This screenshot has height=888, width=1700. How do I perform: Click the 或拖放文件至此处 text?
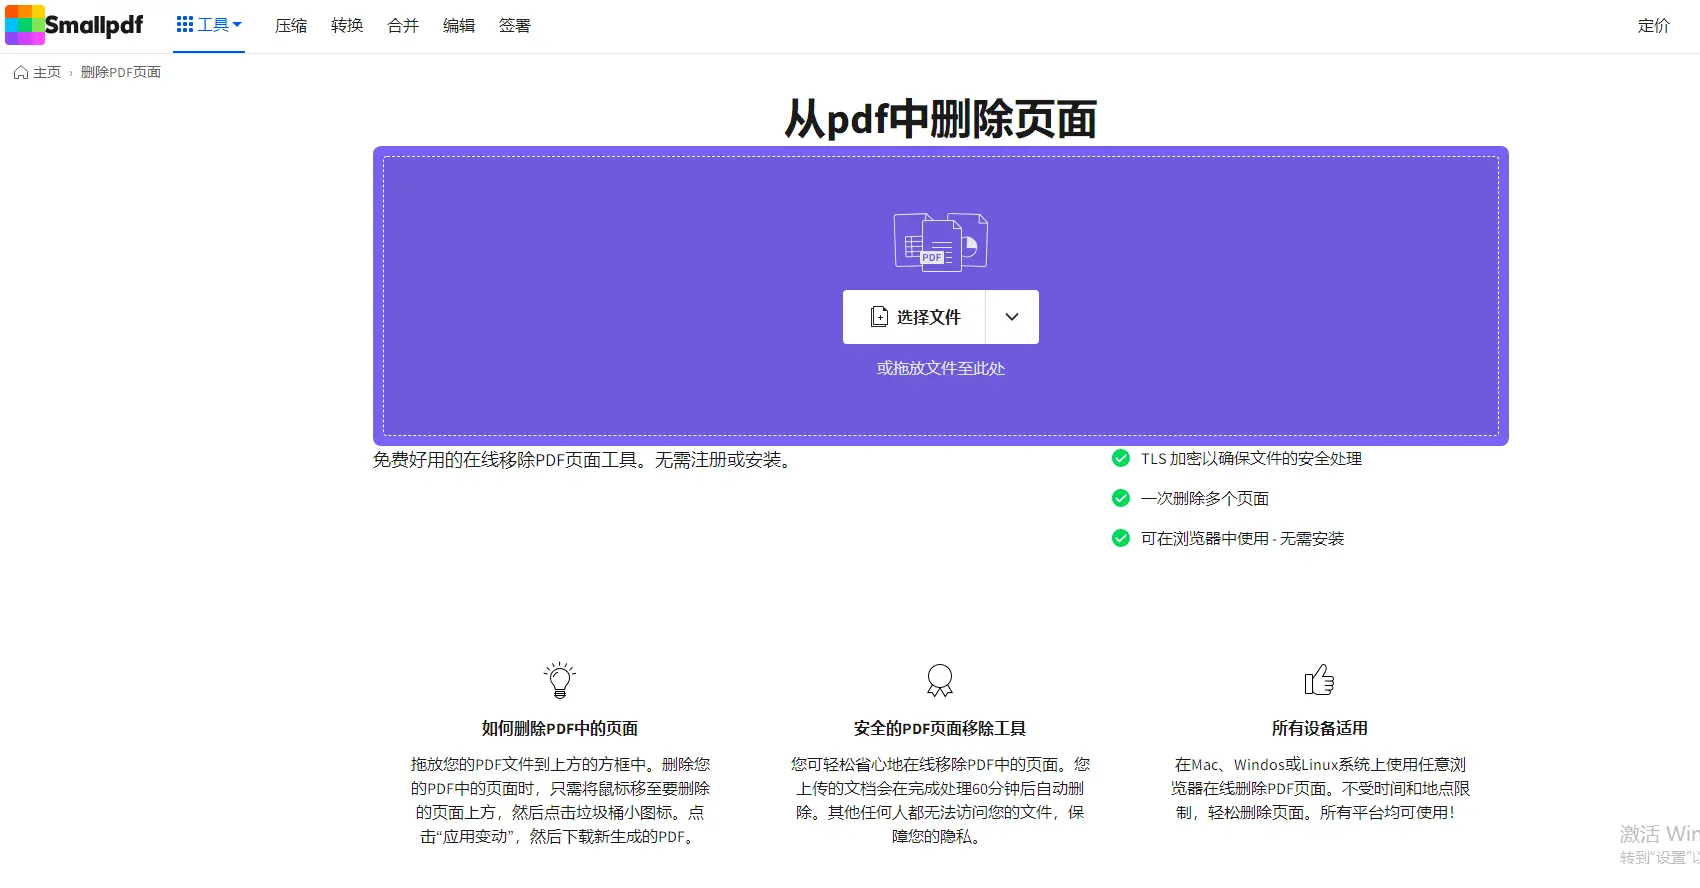[941, 368]
